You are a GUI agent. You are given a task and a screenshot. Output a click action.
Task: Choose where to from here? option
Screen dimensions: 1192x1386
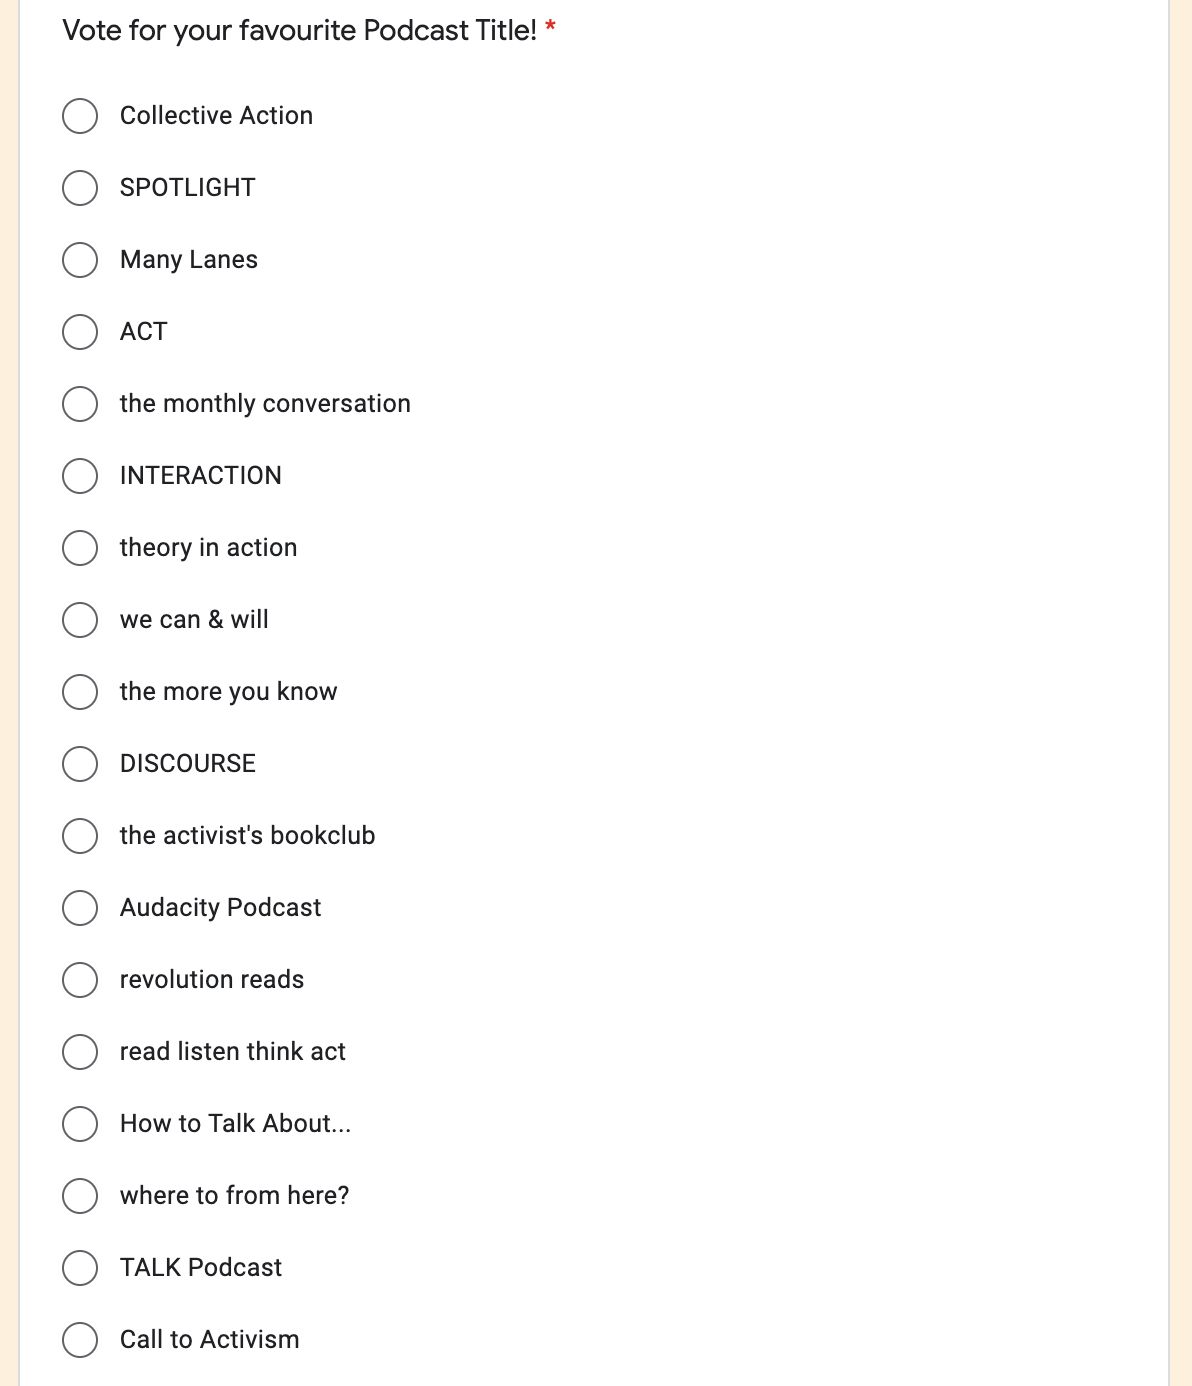coord(80,1196)
